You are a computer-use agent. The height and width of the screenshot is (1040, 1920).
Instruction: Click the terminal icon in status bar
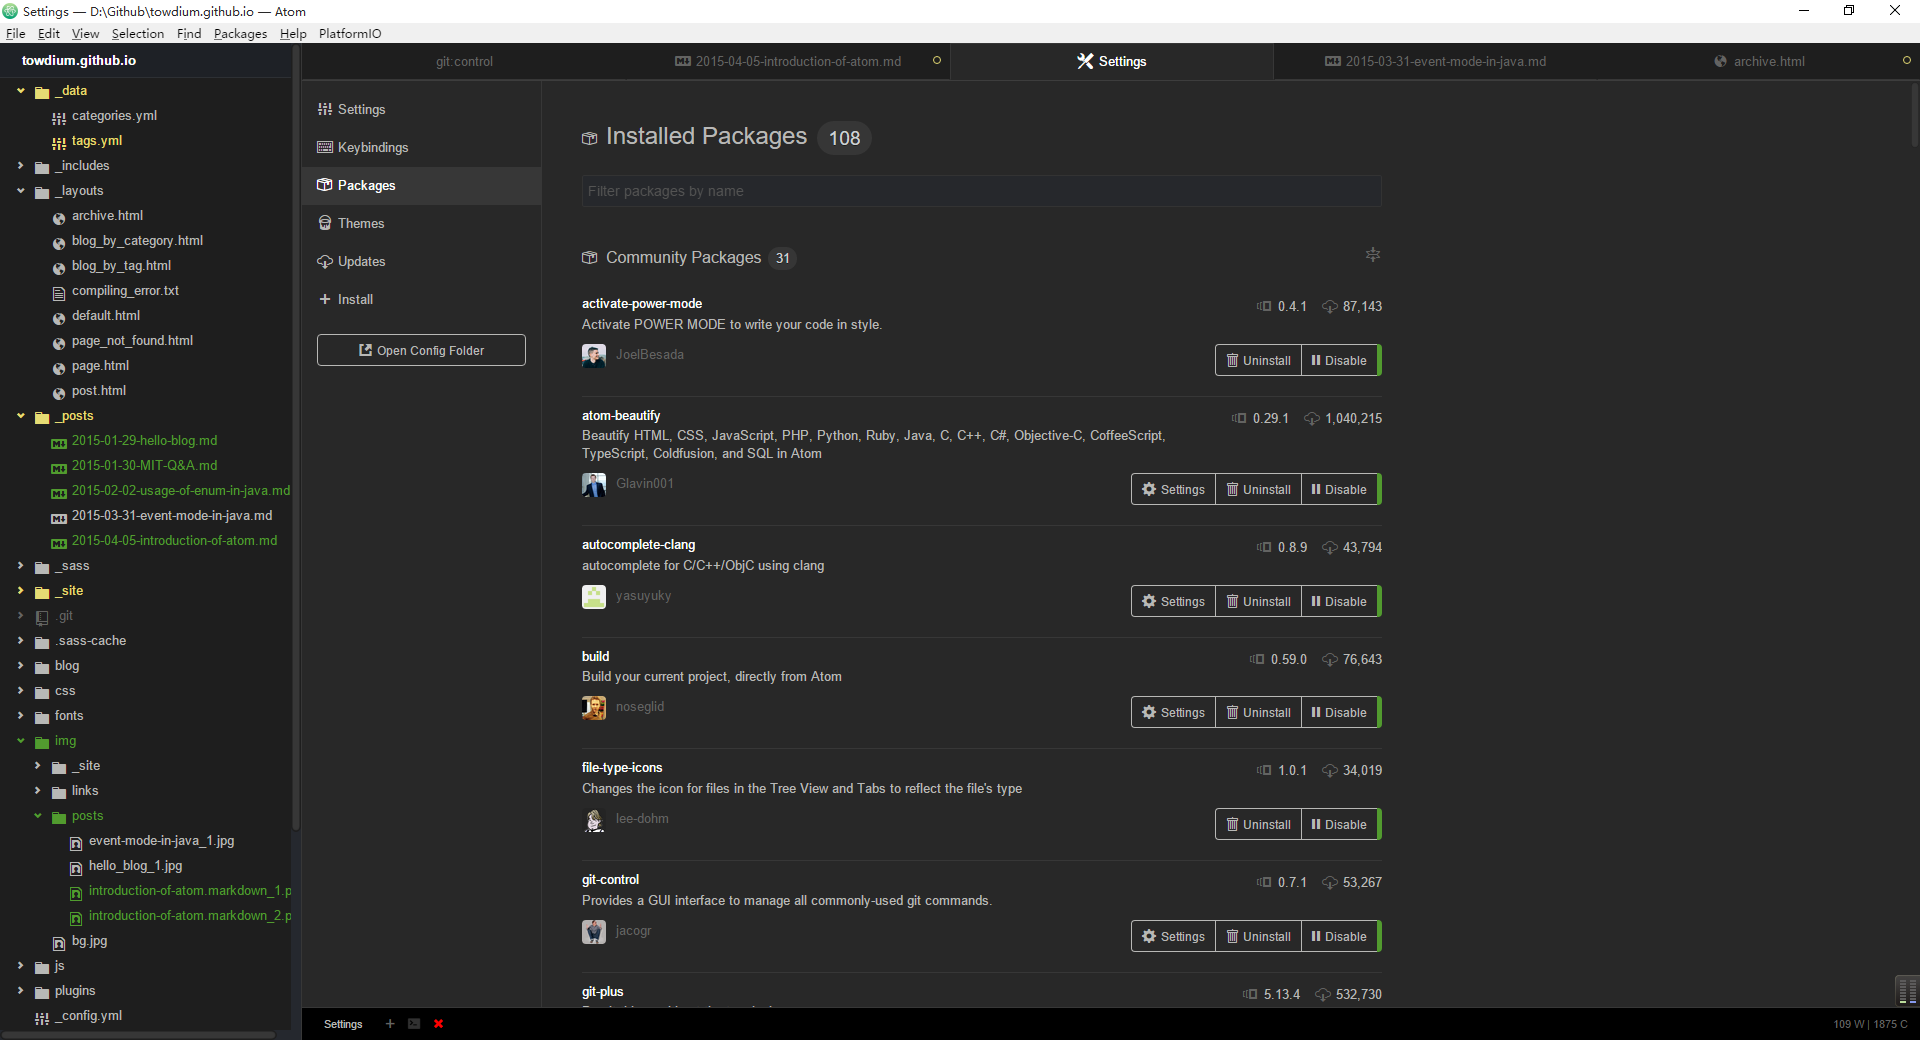[x=414, y=1024]
